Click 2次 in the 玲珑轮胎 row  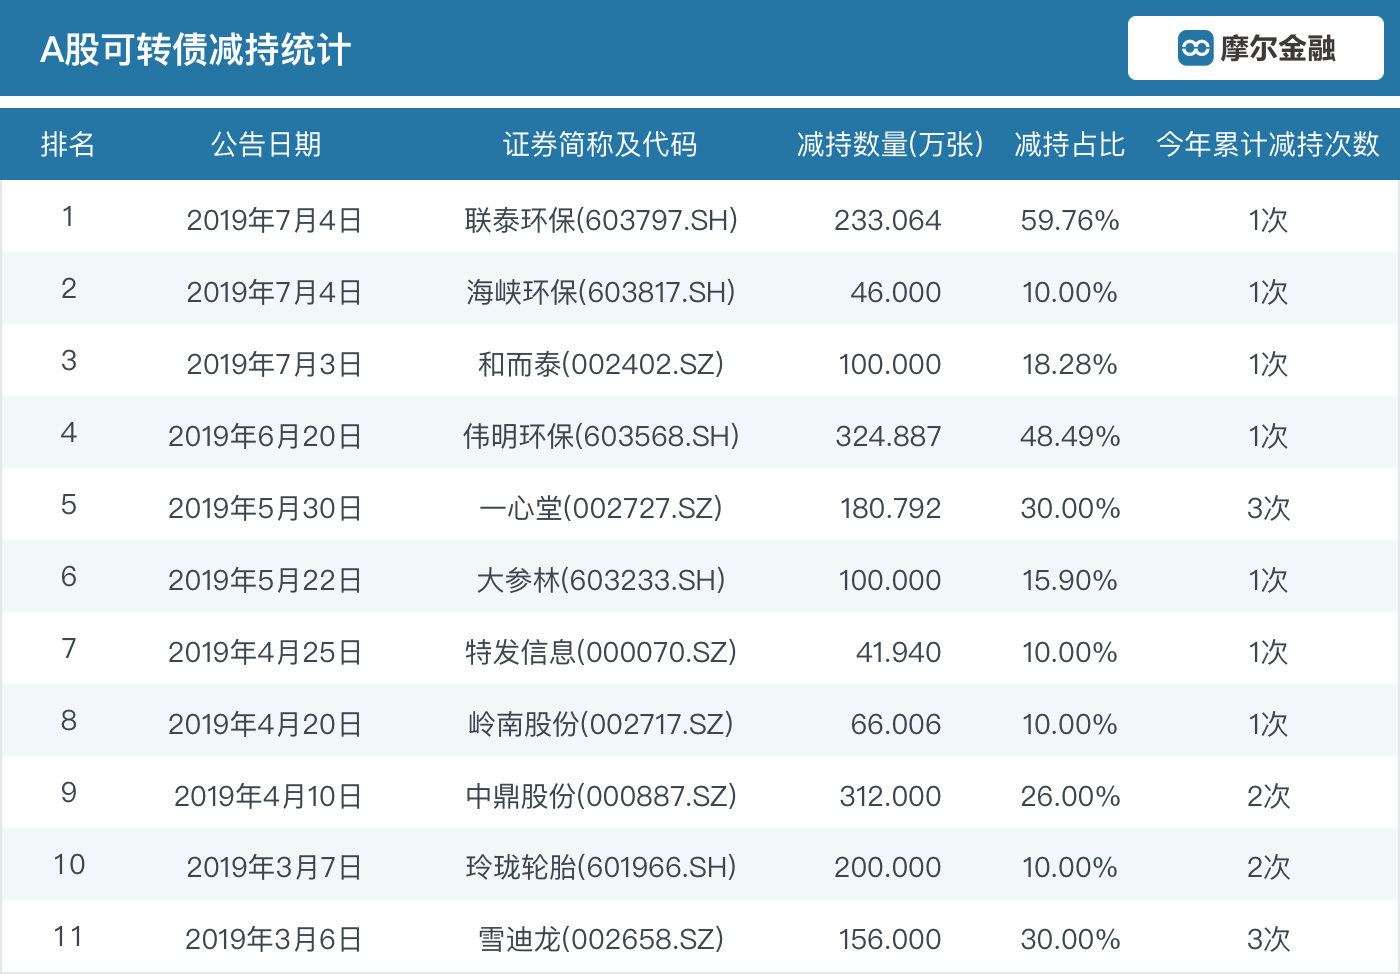coord(1268,867)
